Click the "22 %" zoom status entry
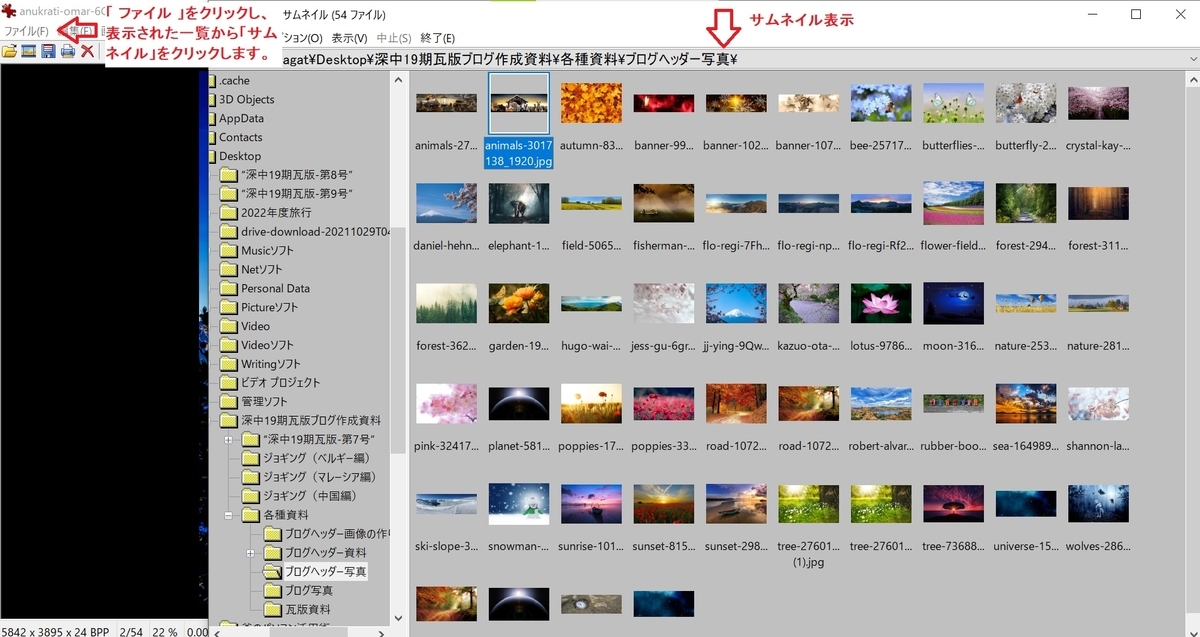 pyautogui.click(x=165, y=632)
